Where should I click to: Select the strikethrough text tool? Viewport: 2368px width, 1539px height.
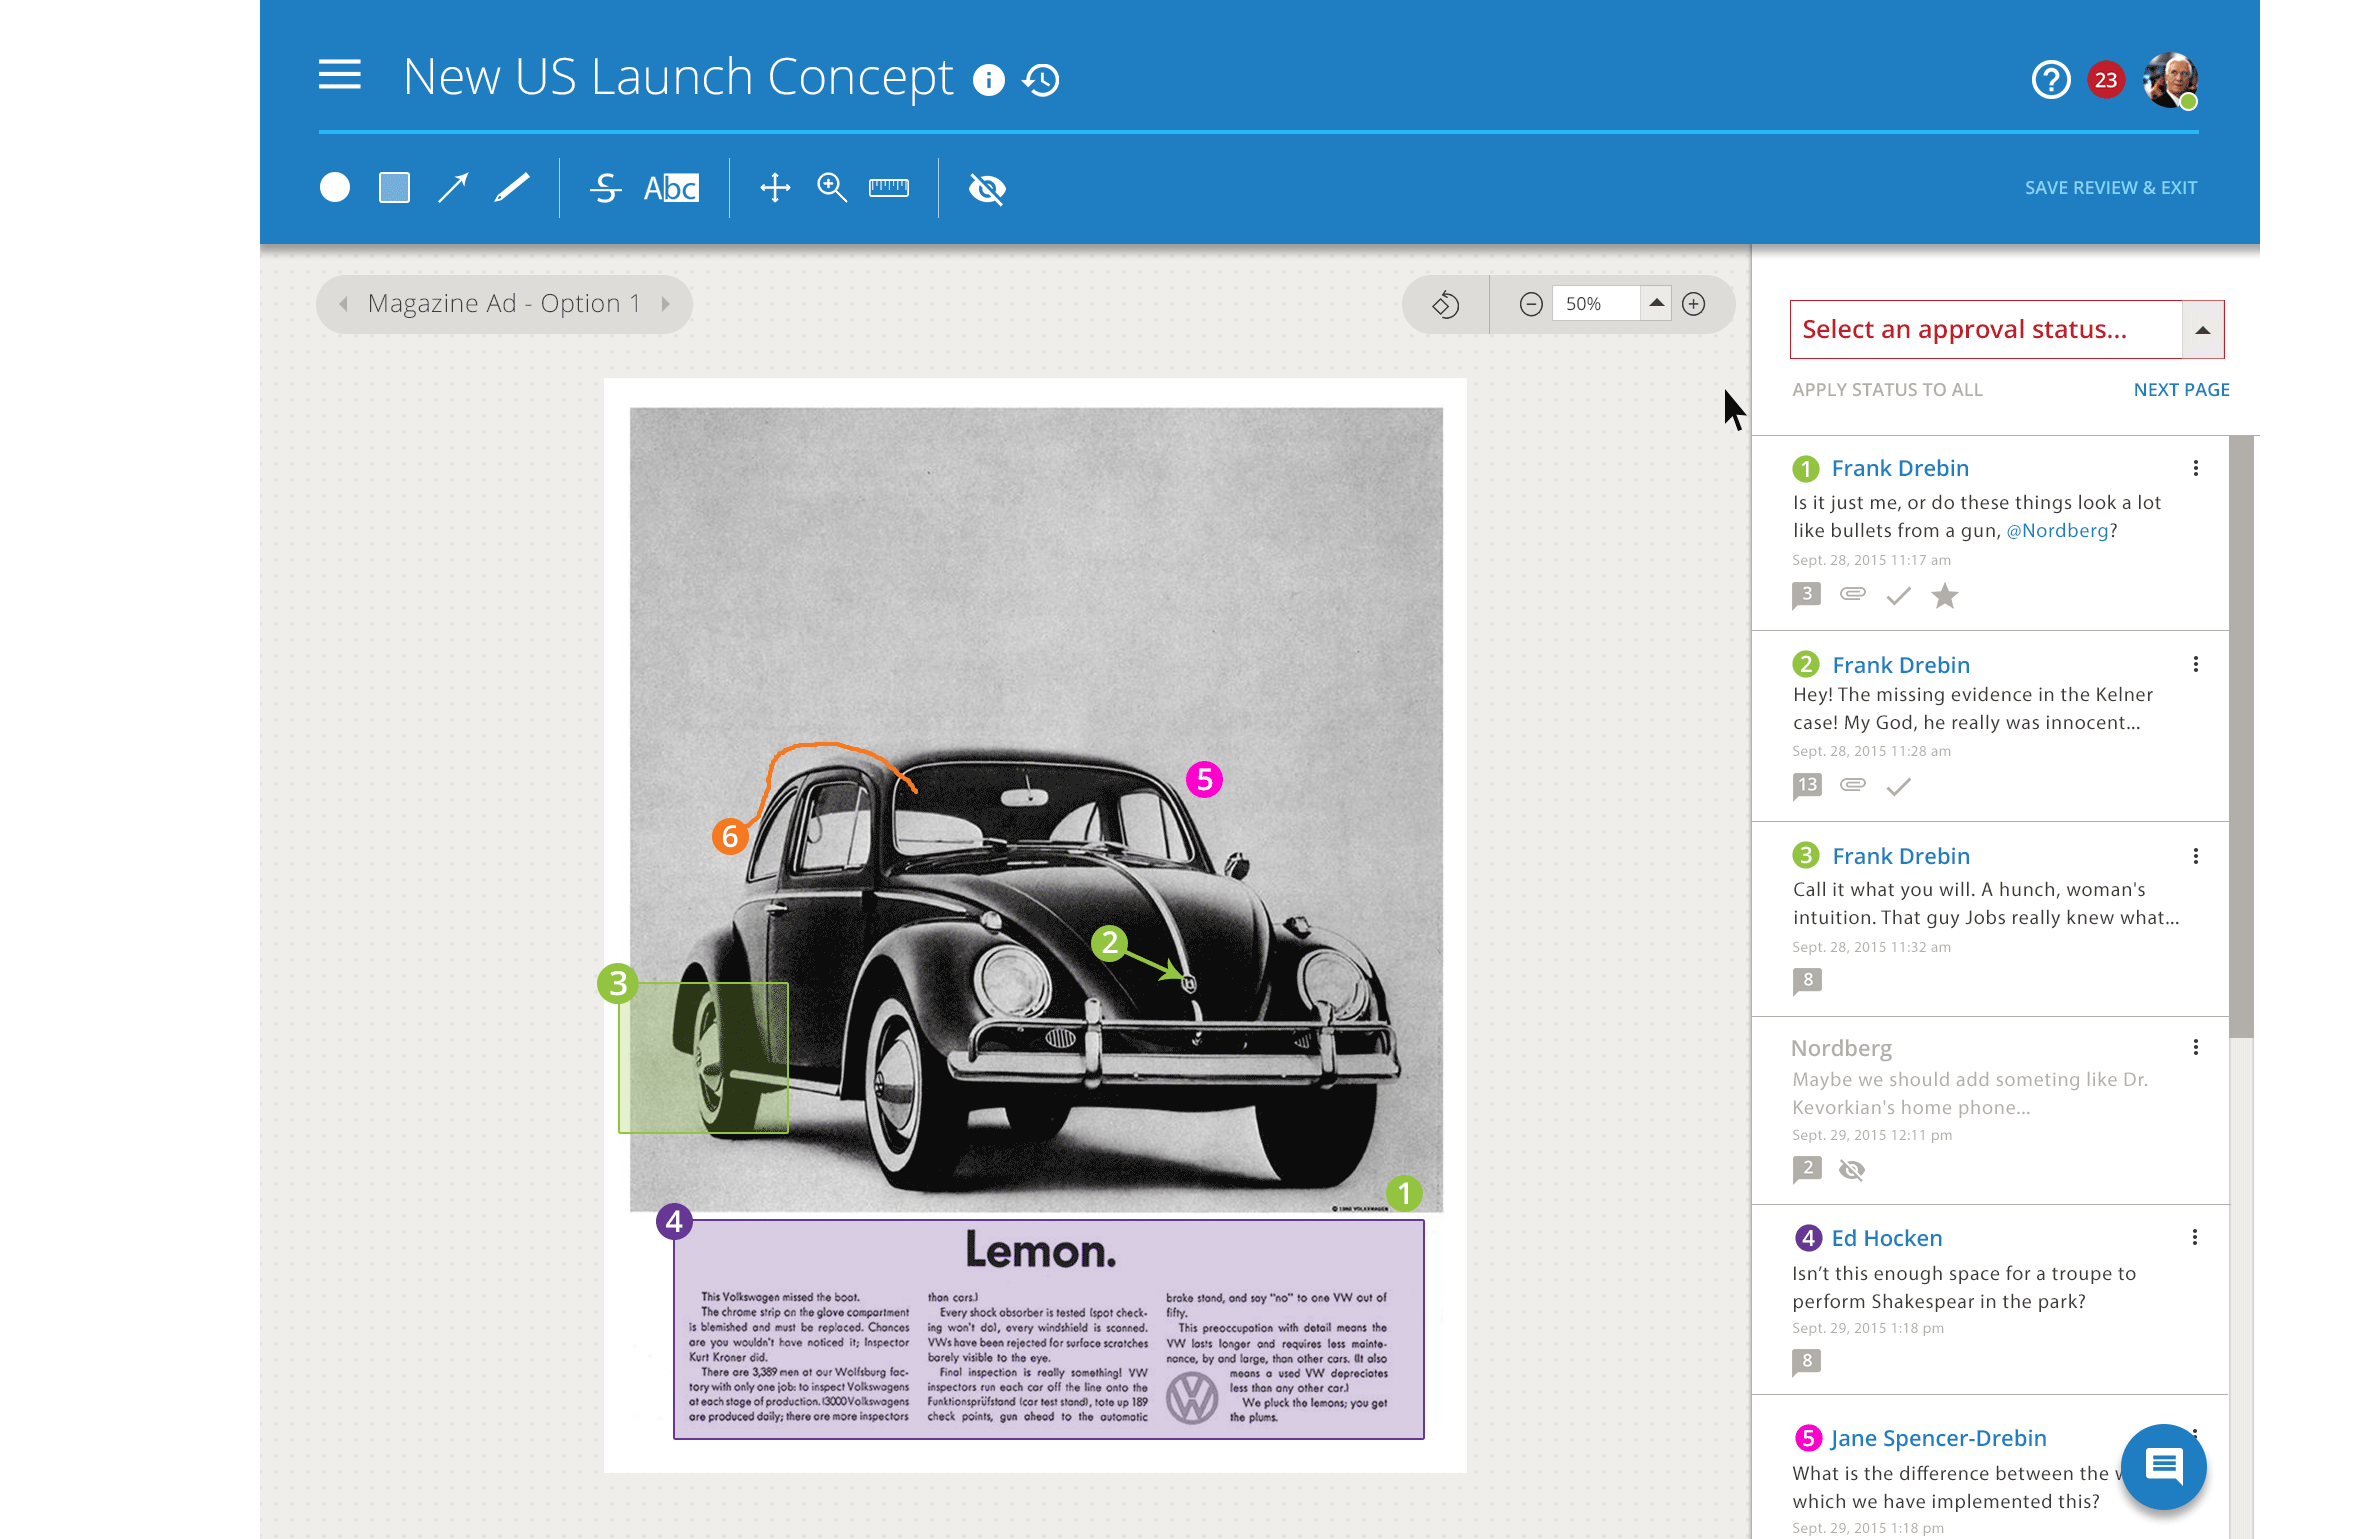[605, 188]
